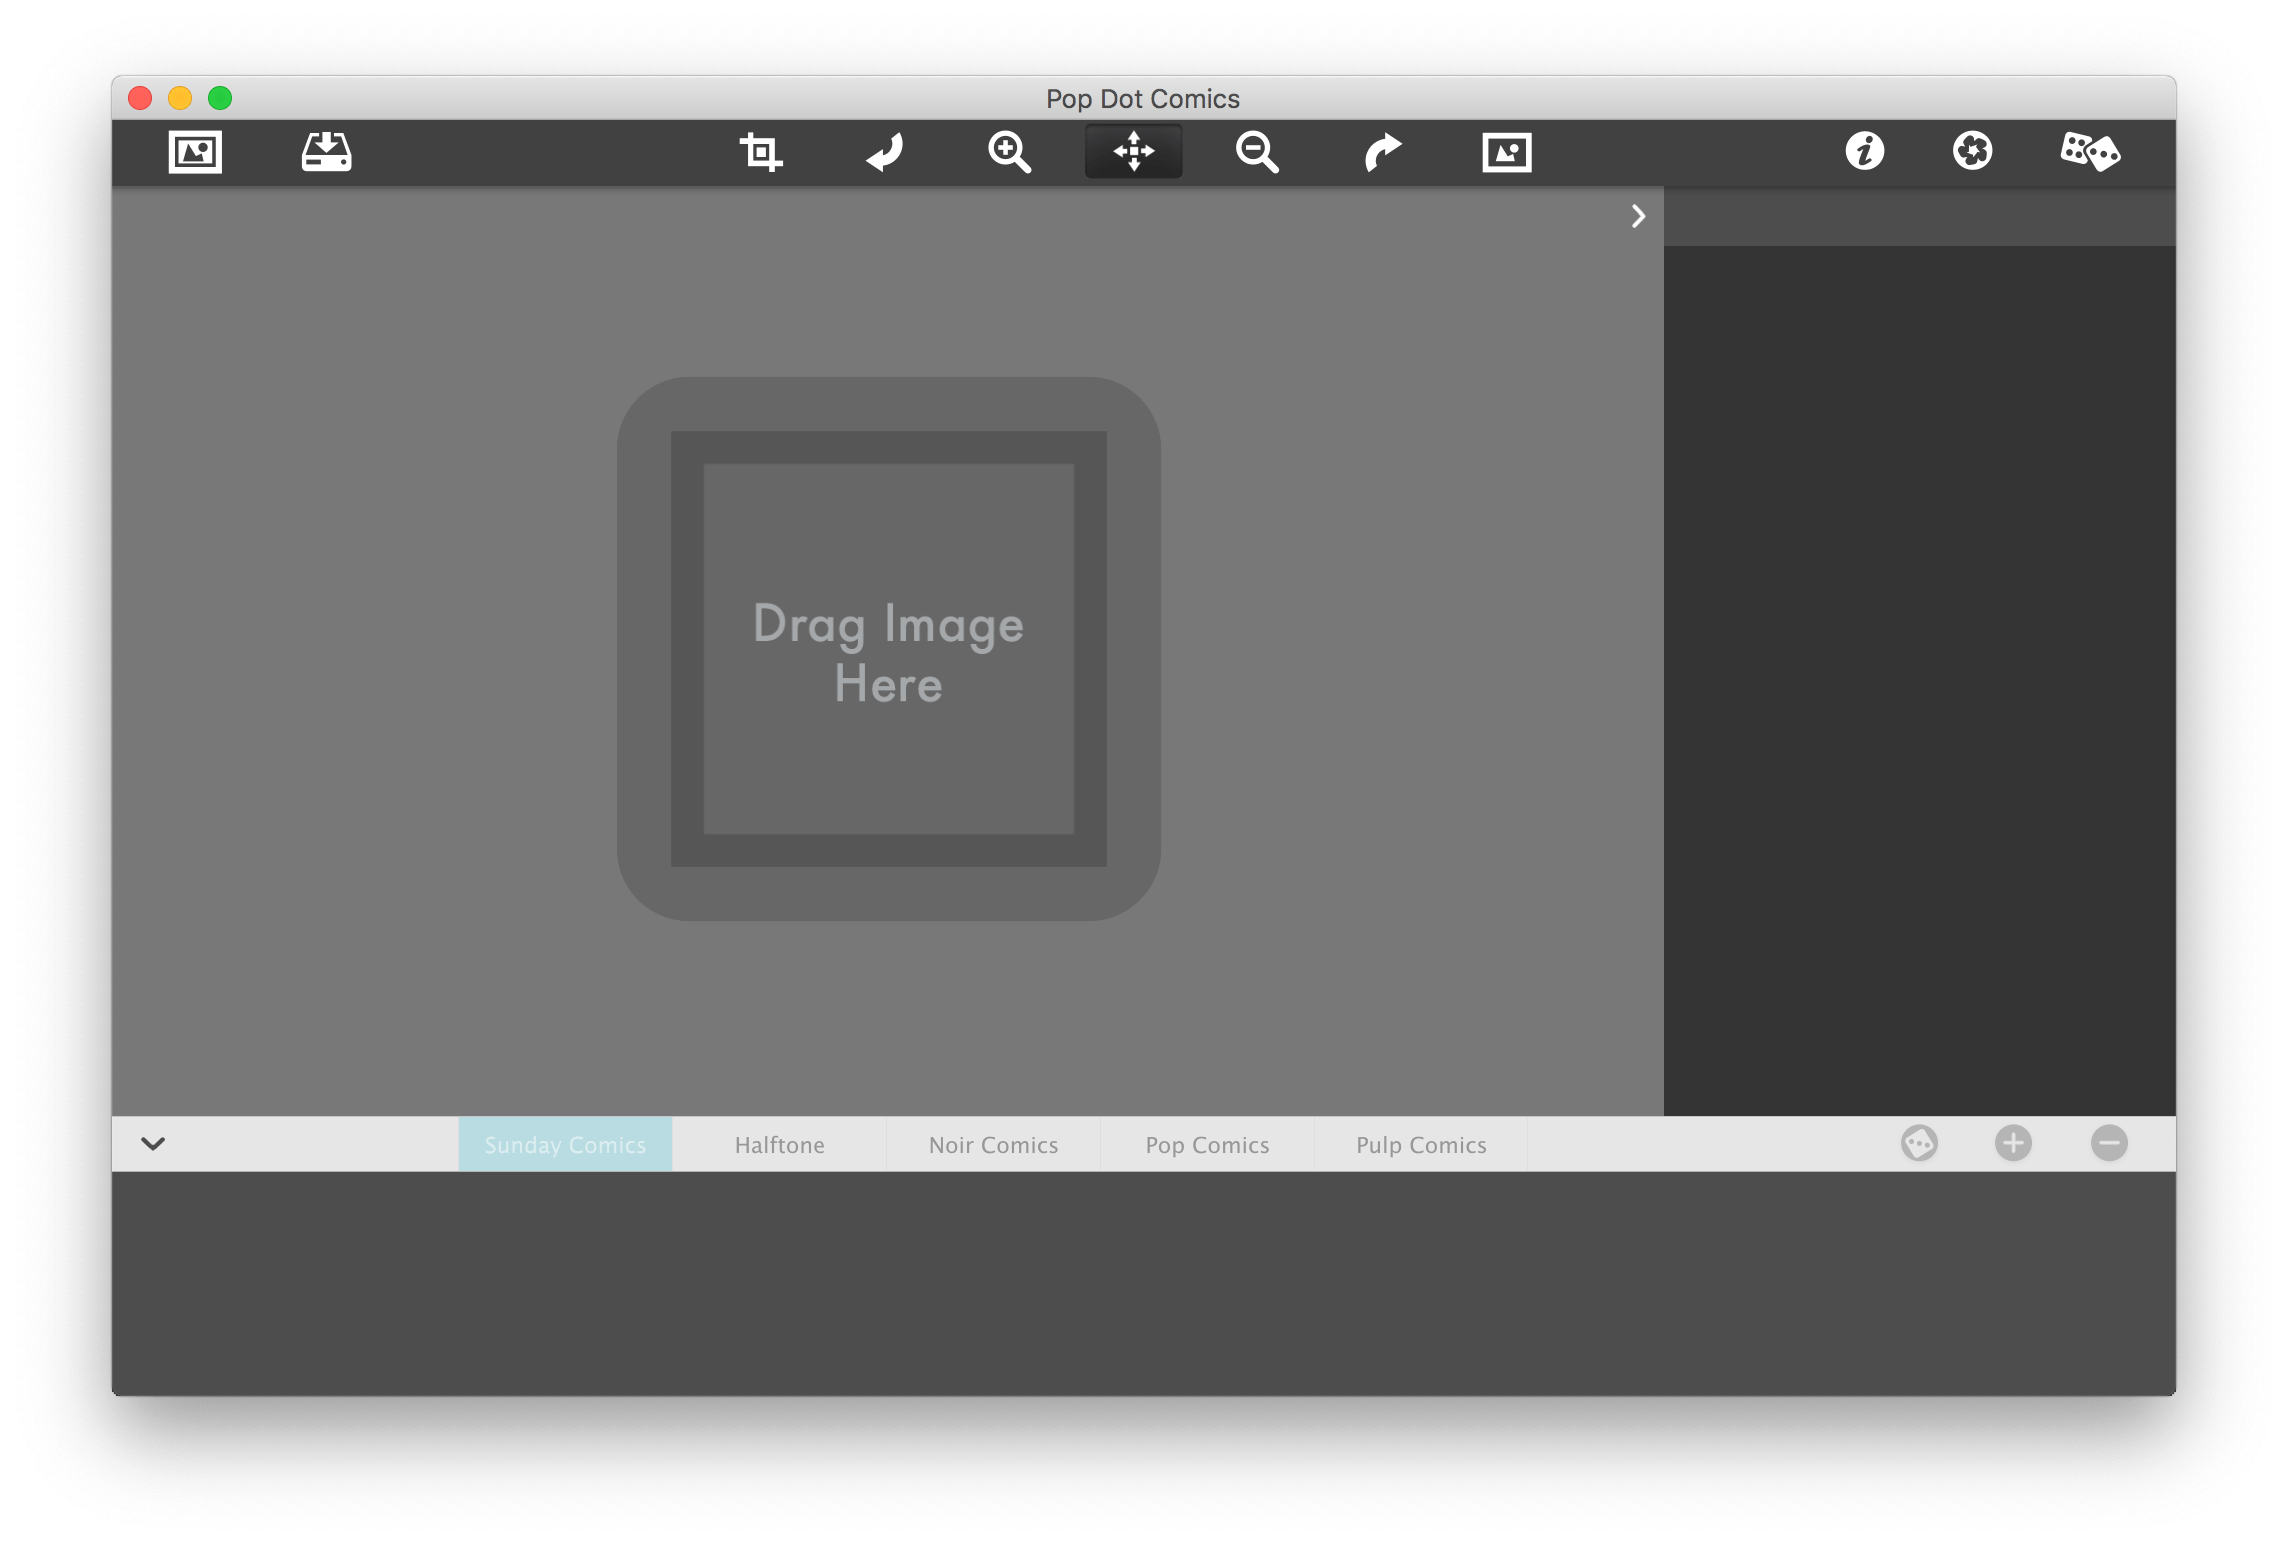The image size is (2288, 1544).
Task: Select the Sunday Comics tab
Action: (565, 1144)
